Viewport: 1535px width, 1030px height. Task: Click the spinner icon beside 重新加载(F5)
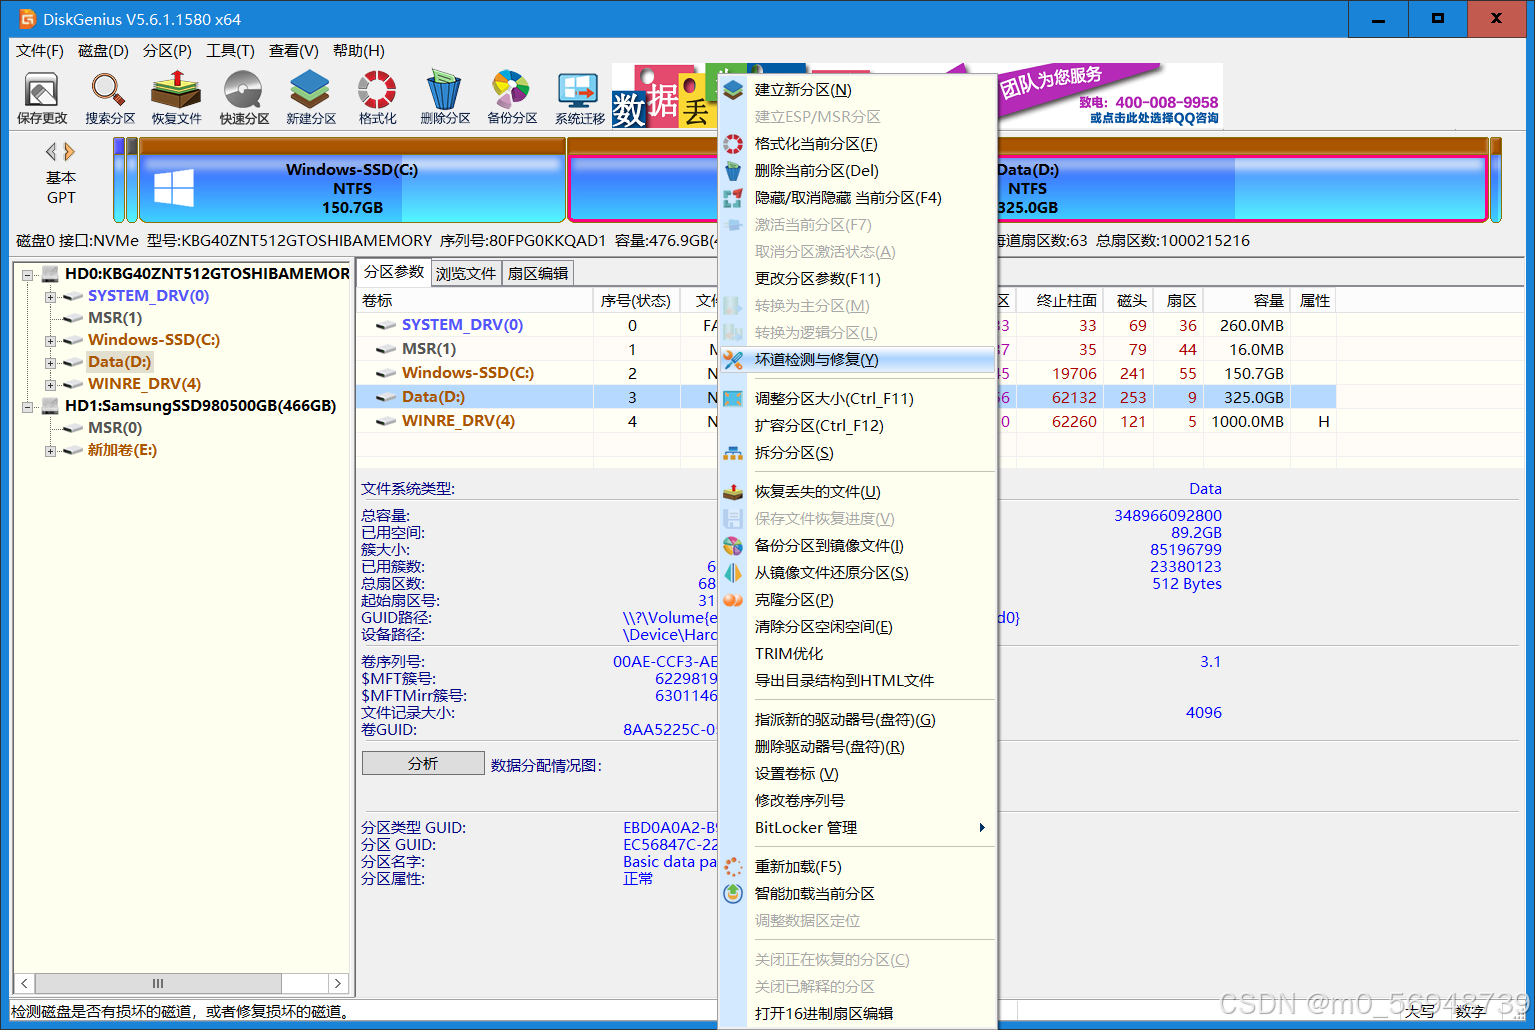pos(733,867)
